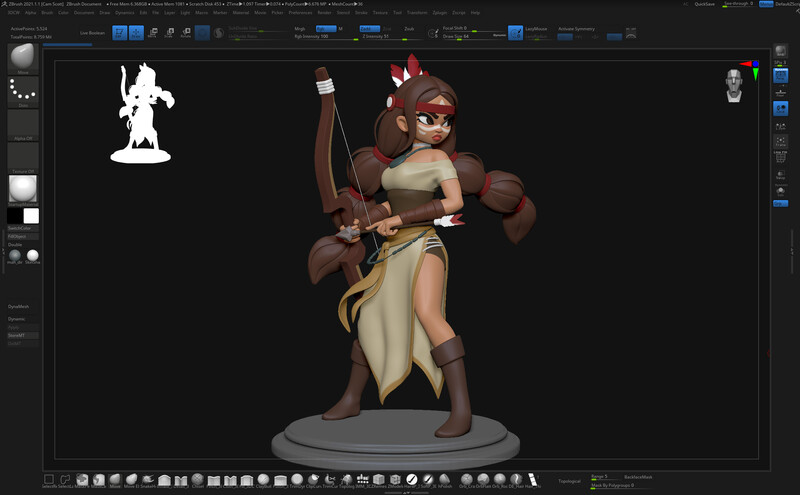
Task: Click the camera view head orientation gizmo
Action: click(734, 86)
